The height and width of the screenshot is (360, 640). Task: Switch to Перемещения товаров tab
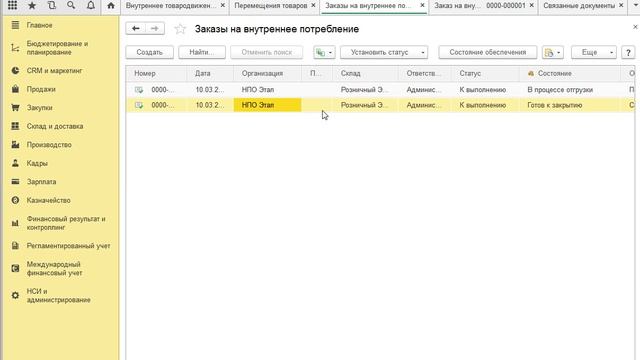tap(271, 6)
